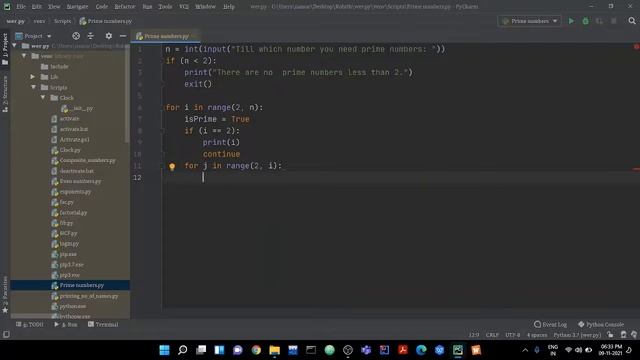Viewport: 640px width, 360px height.
Task: Open the Favorites side tool window tab
Action: point(5,295)
